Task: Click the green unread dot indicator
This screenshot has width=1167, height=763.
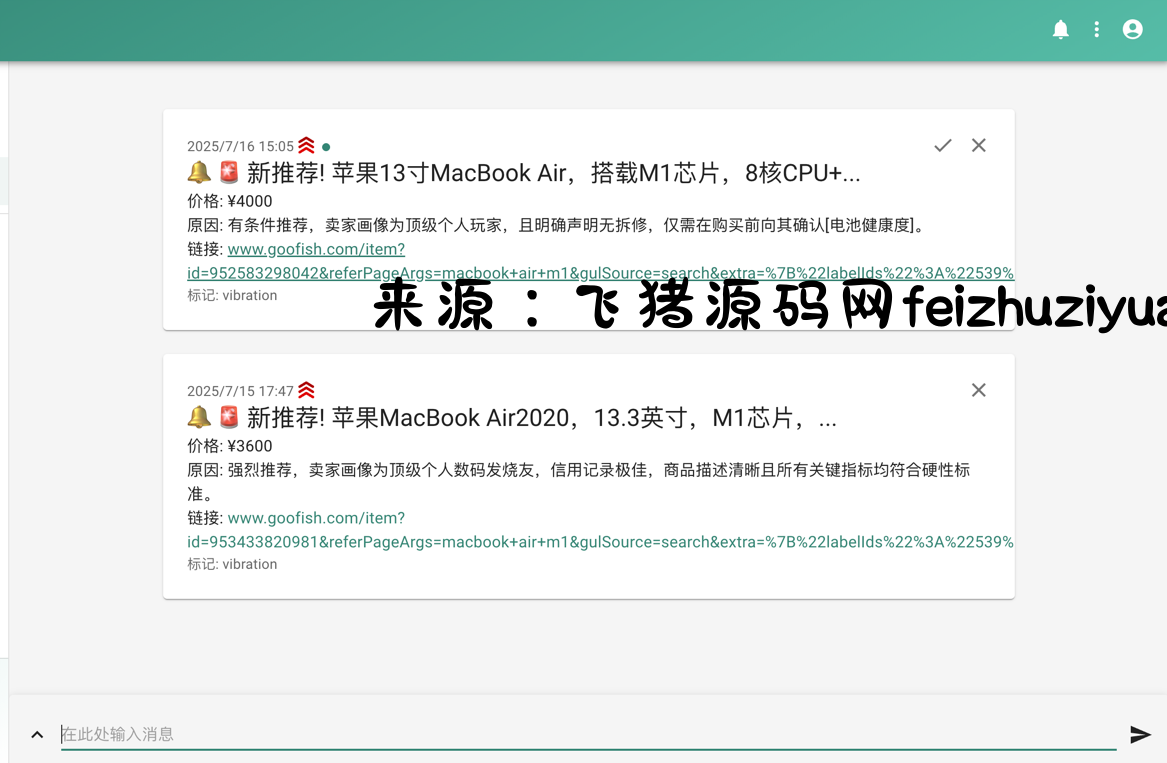Action: [x=326, y=147]
